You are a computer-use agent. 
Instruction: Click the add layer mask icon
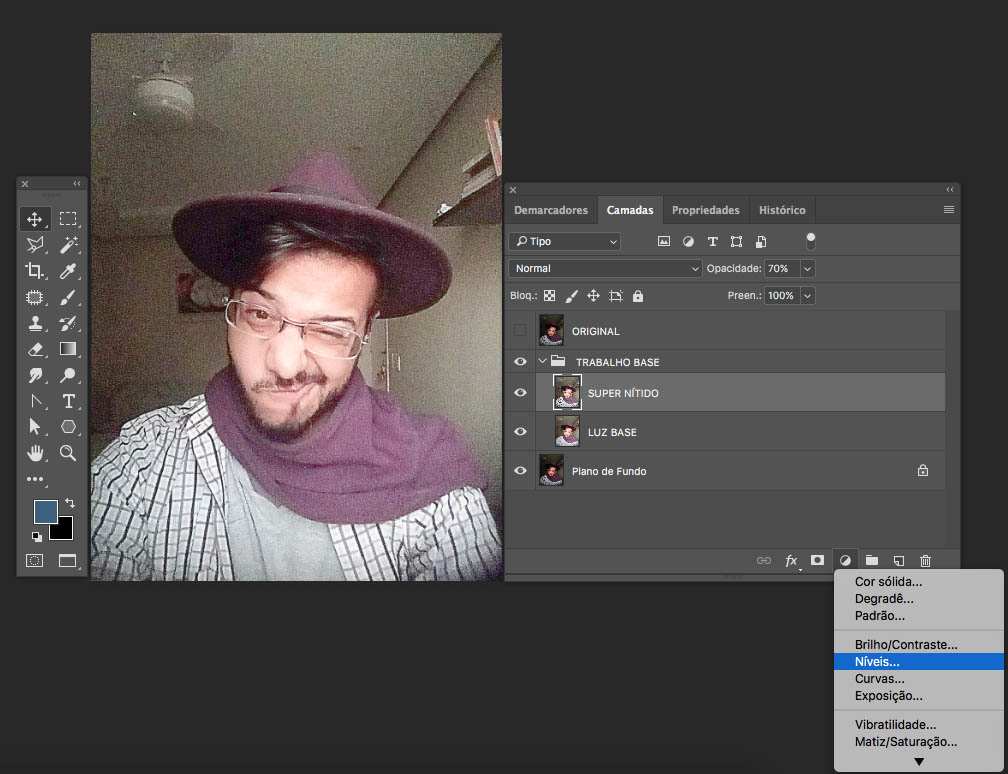(817, 561)
